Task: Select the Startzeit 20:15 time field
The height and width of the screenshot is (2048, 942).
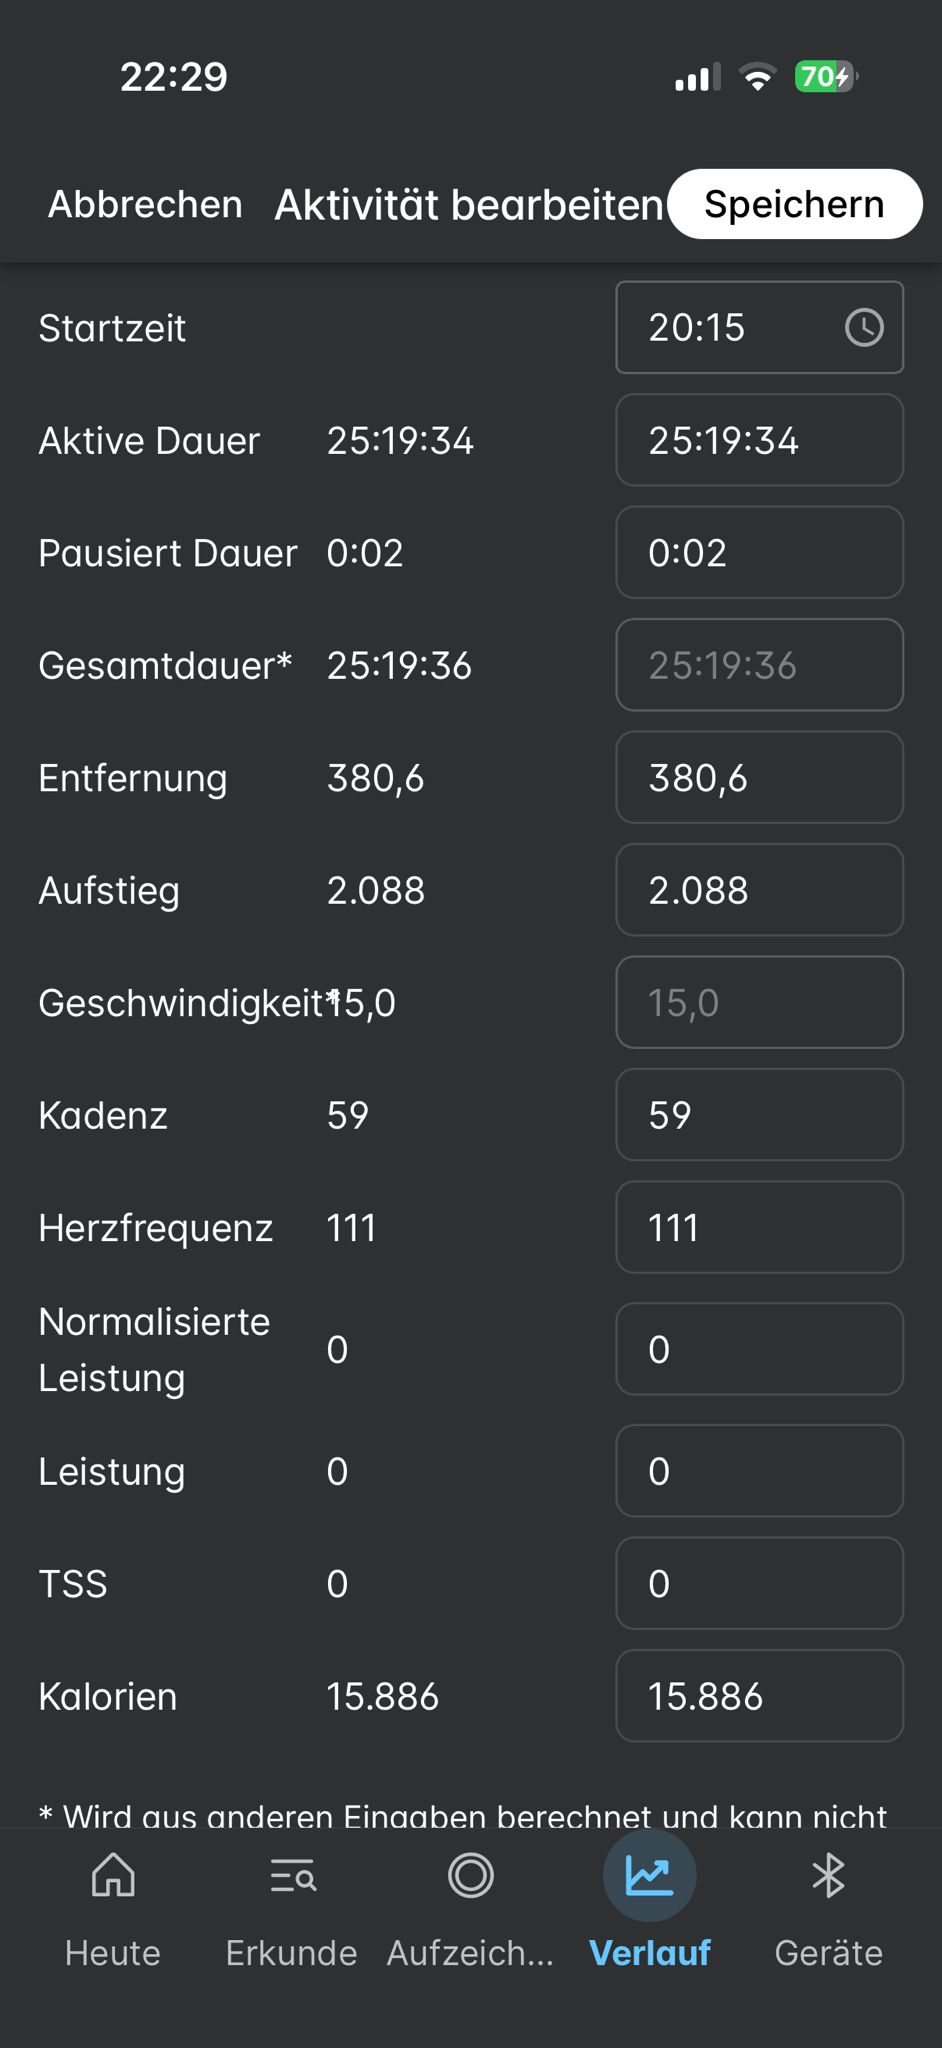Action: point(760,327)
